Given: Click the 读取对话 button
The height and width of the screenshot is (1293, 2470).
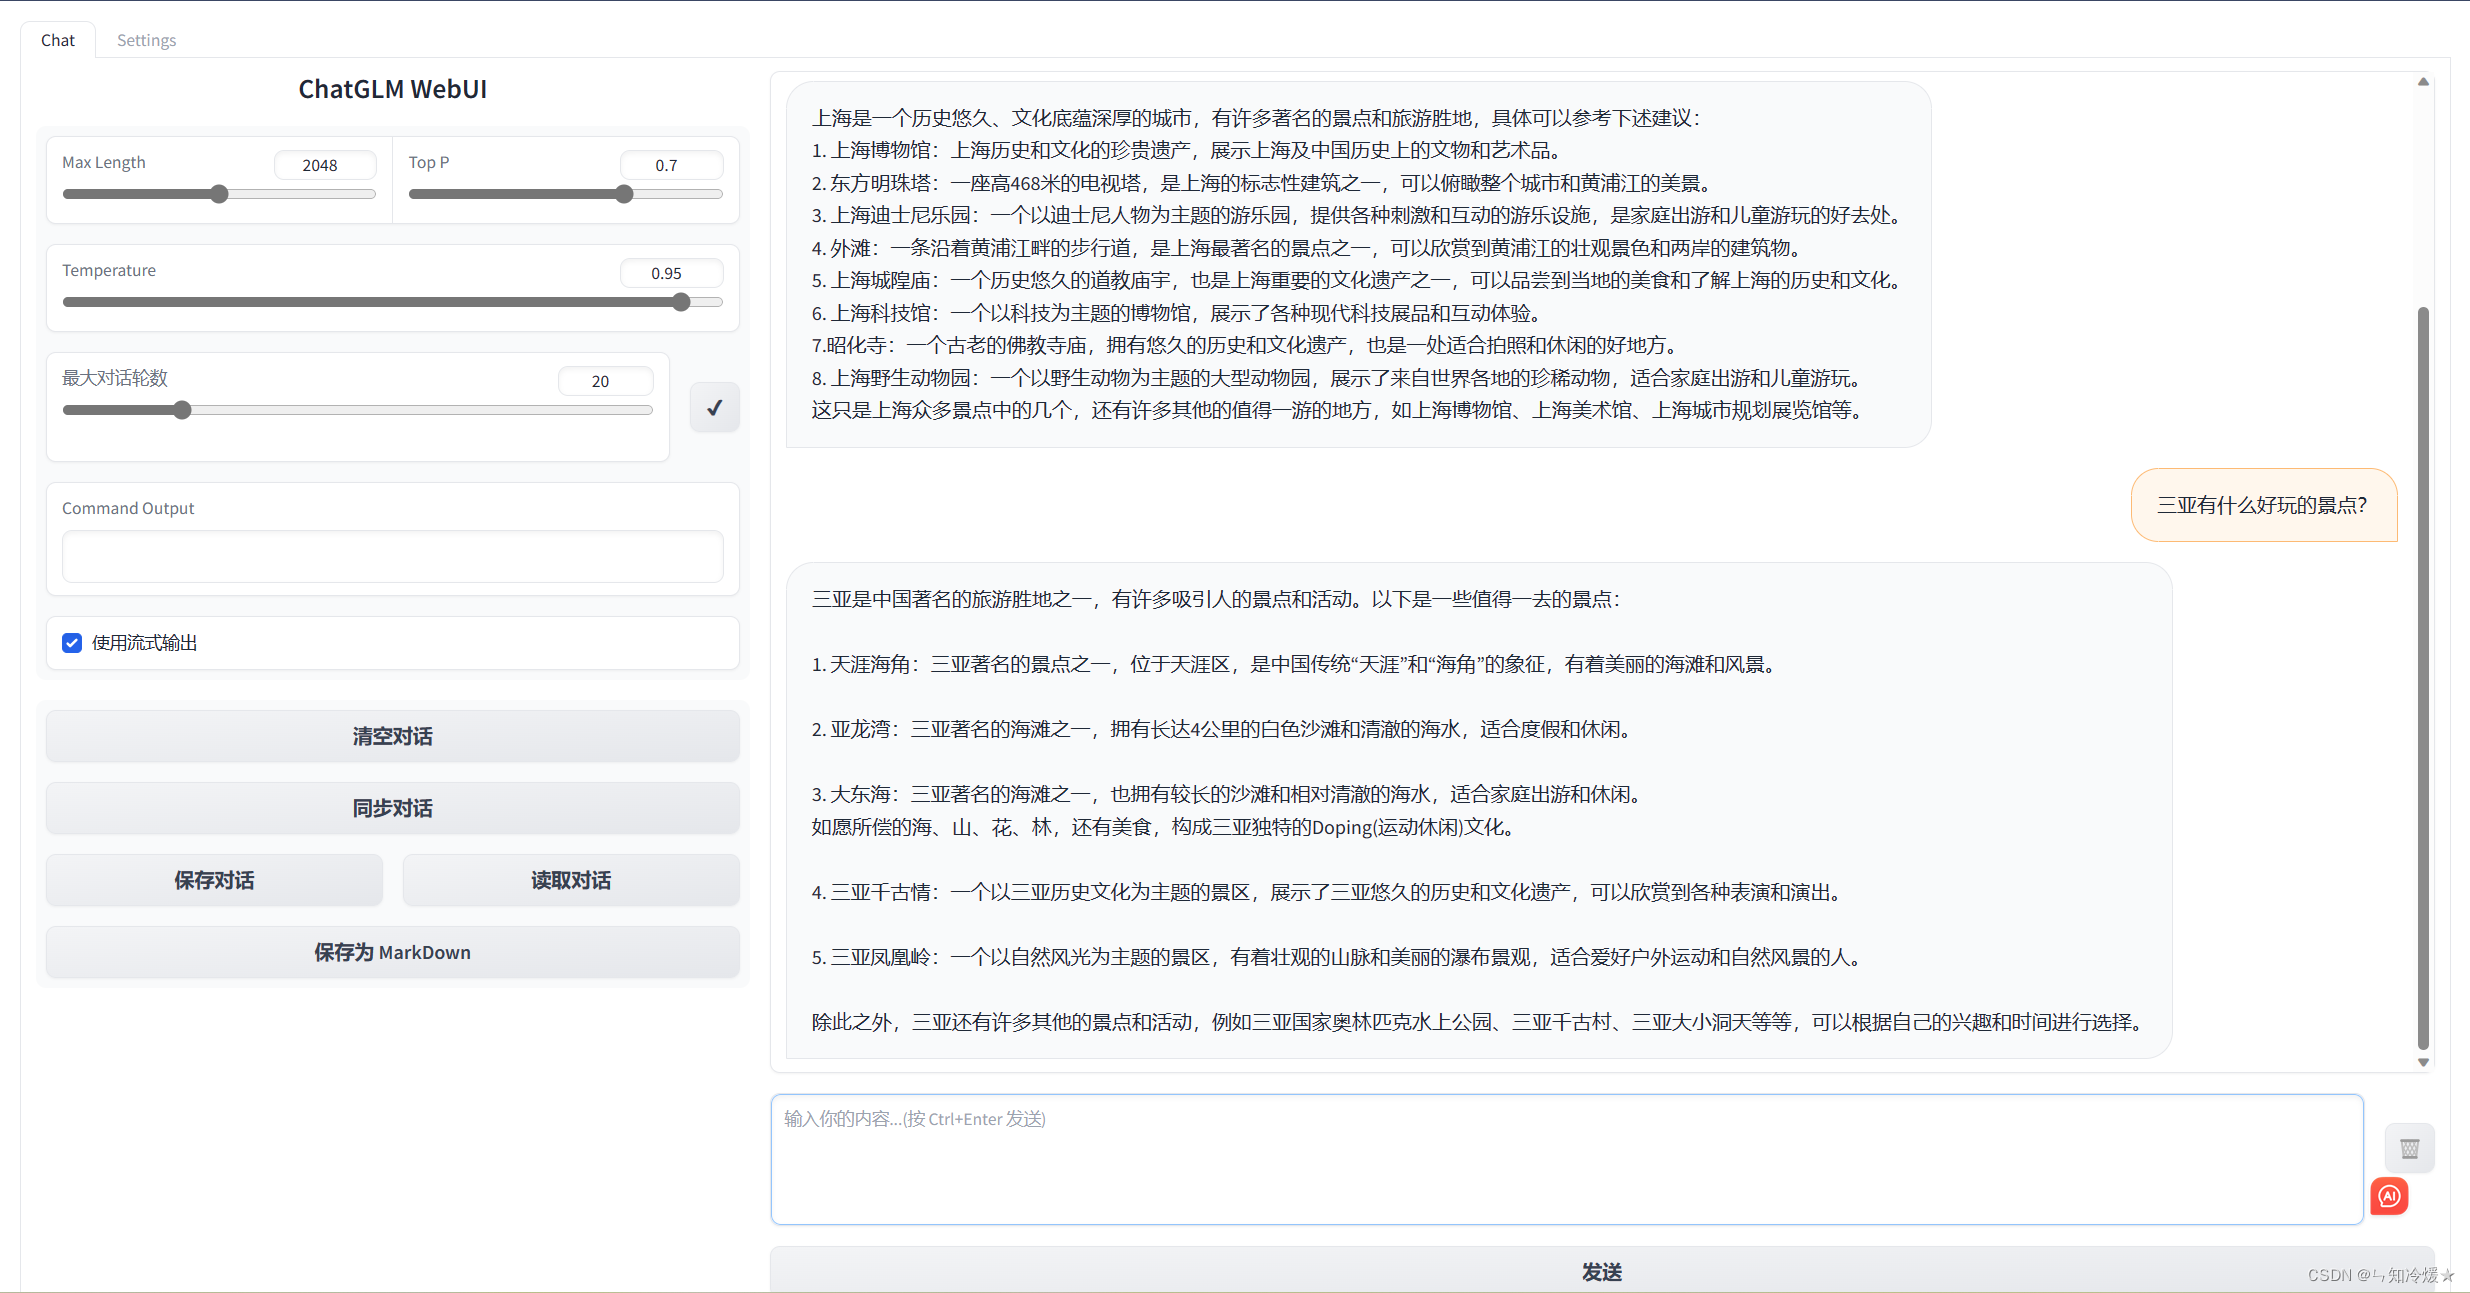Looking at the screenshot, I should click(x=570, y=880).
